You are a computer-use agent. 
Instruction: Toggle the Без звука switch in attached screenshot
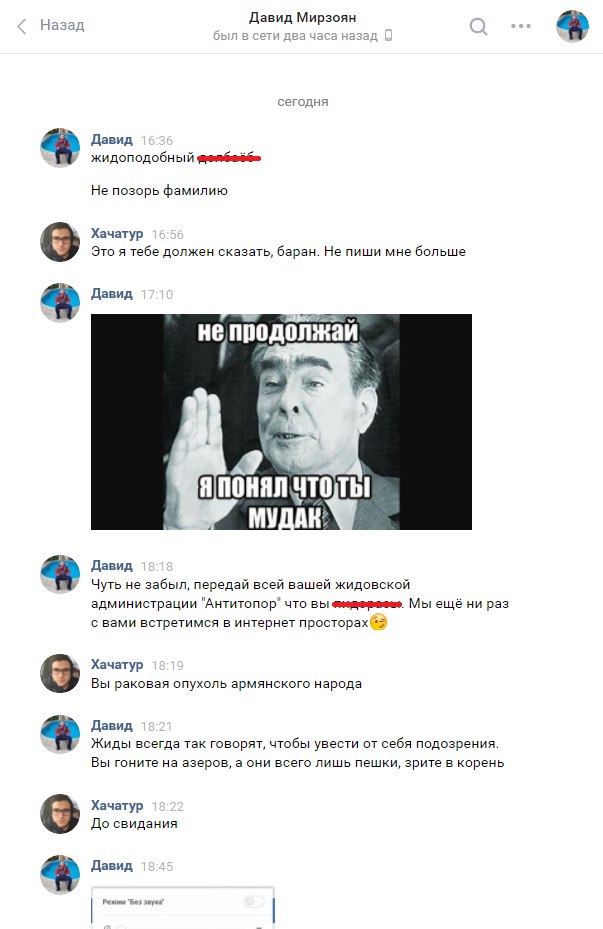[x=254, y=902]
